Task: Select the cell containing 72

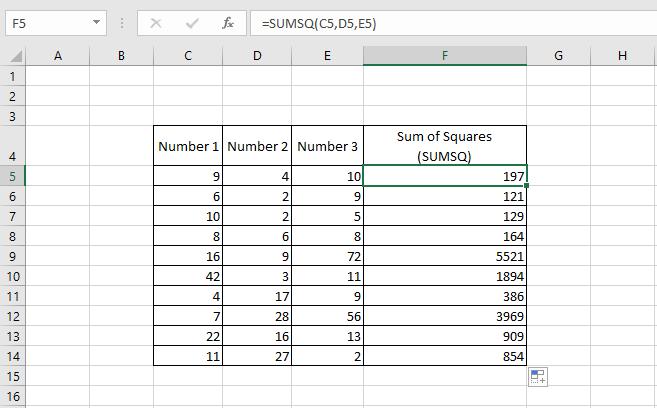Action: [327, 256]
